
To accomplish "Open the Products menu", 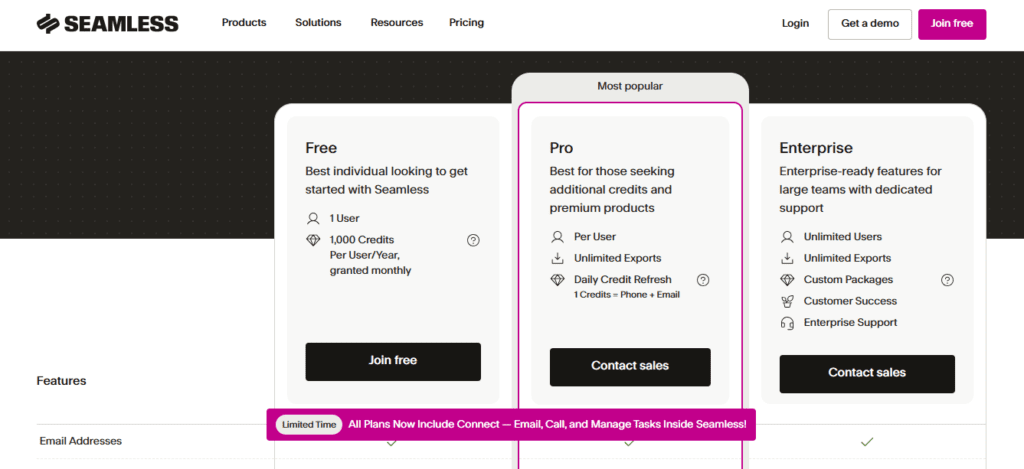I will pyautogui.click(x=244, y=23).
